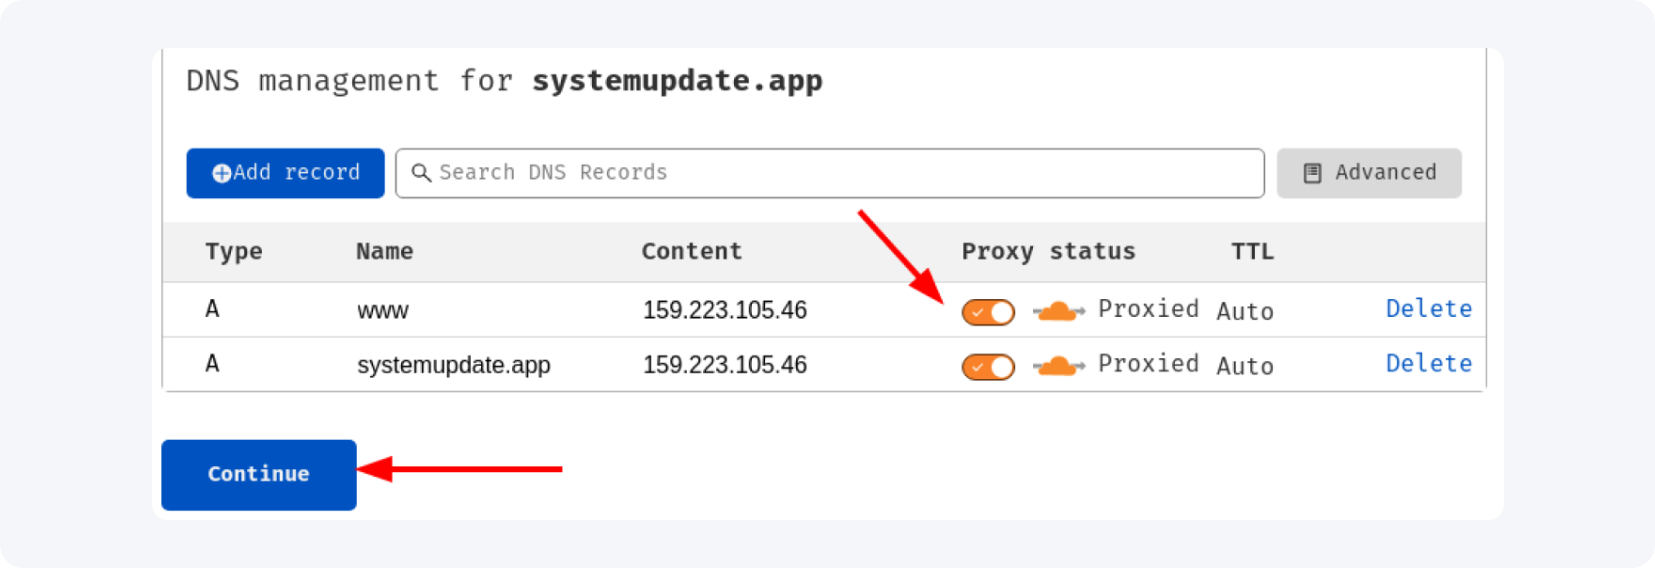
Task: Turn off proxy for systemupdate.app record
Action: point(988,367)
